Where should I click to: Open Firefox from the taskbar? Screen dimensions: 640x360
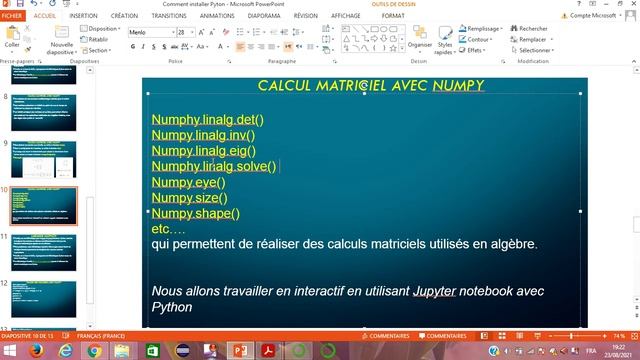[x=36, y=351]
